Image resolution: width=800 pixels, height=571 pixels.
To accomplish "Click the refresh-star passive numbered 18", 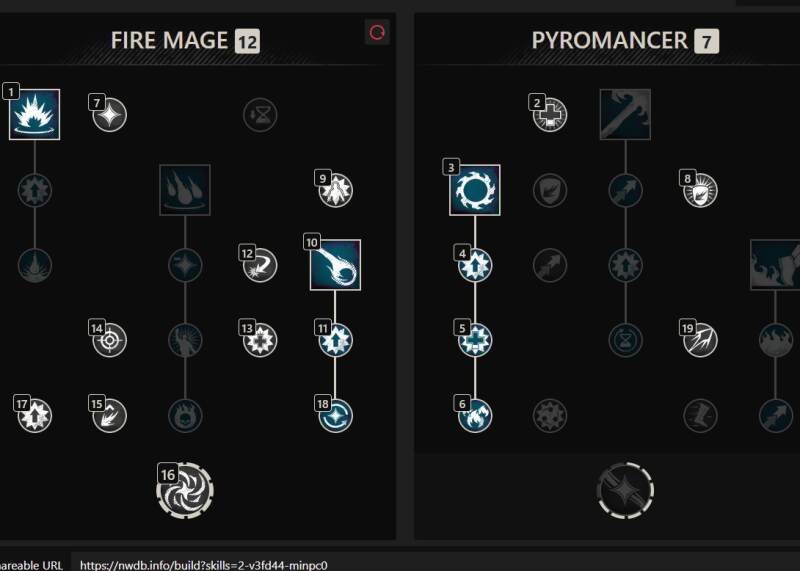I will pyautogui.click(x=335, y=415).
